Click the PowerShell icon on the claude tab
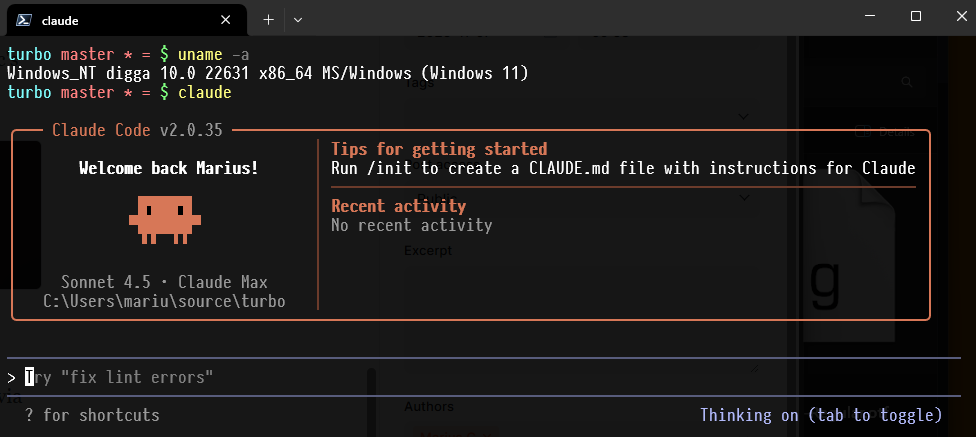The height and width of the screenshot is (437, 976). coord(21,19)
